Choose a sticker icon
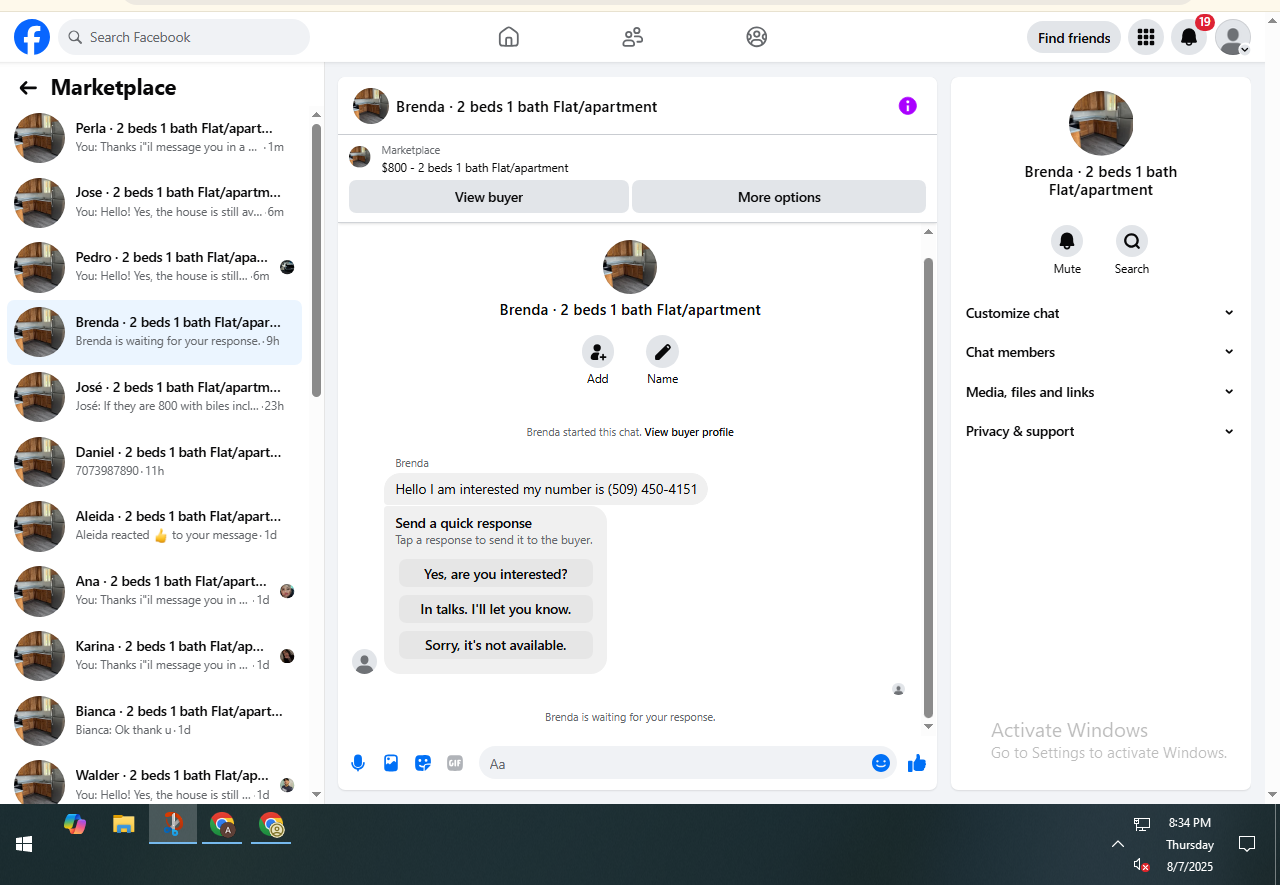This screenshot has height=885, width=1280. 423,763
